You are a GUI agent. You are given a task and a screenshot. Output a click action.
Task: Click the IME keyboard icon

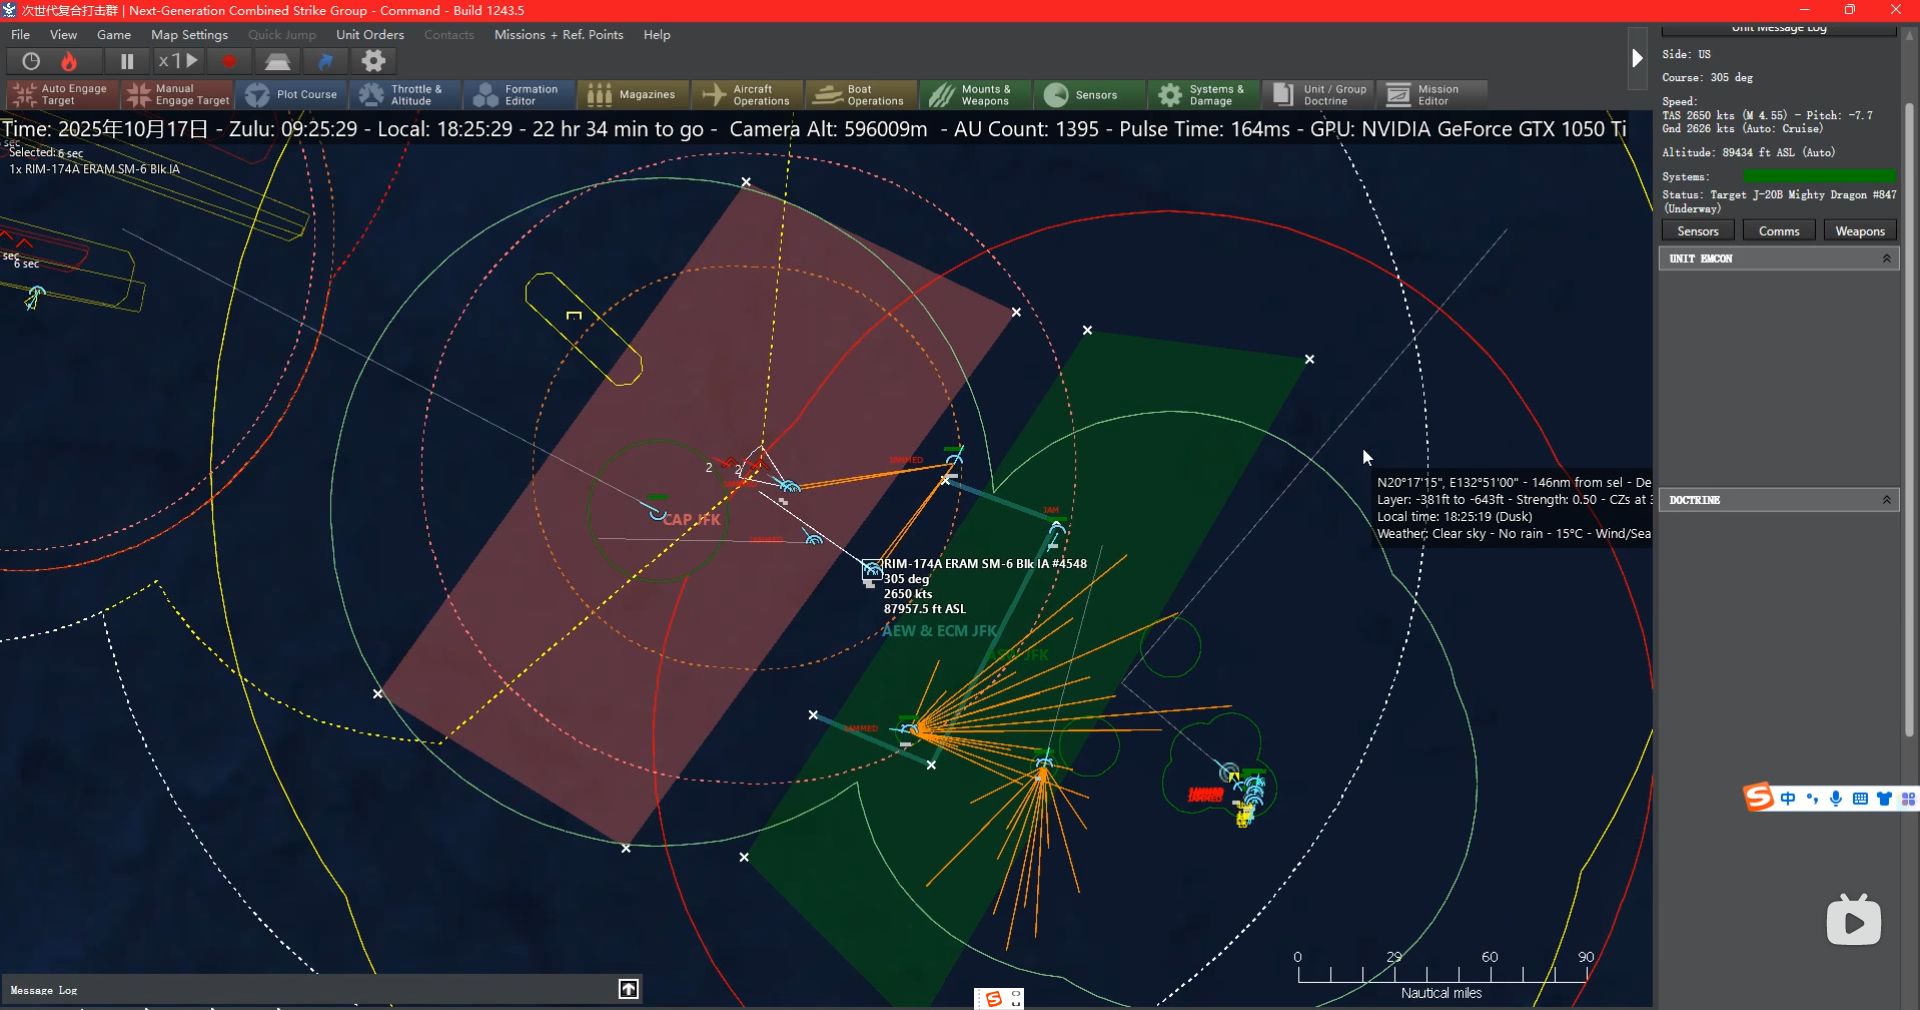(1860, 798)
